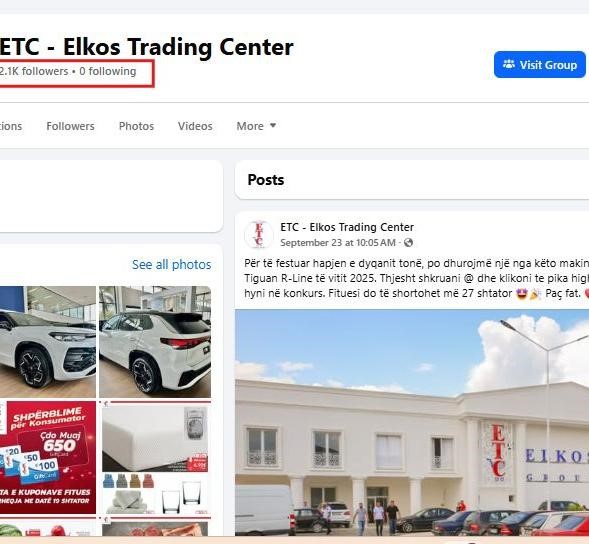Click the ETC logo avatar on the post

tap(258, 234)
